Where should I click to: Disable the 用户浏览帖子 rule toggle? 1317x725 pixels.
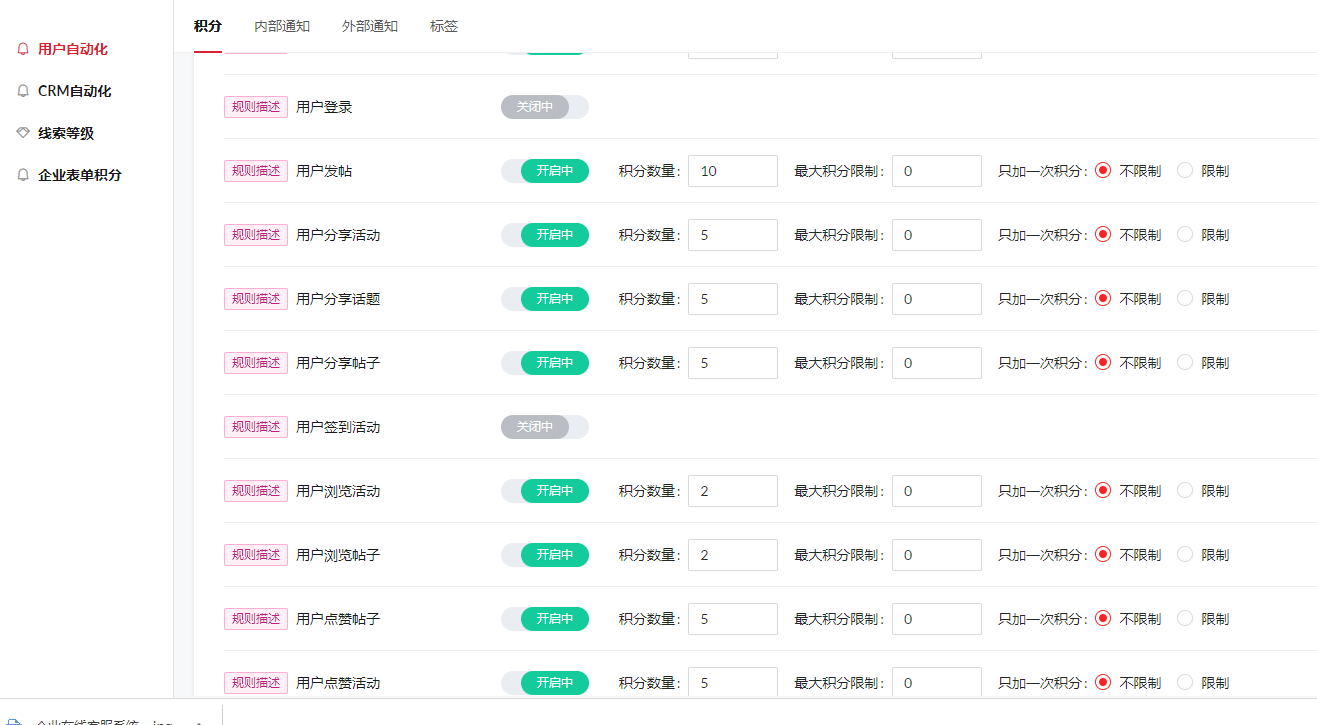(545, 555)
